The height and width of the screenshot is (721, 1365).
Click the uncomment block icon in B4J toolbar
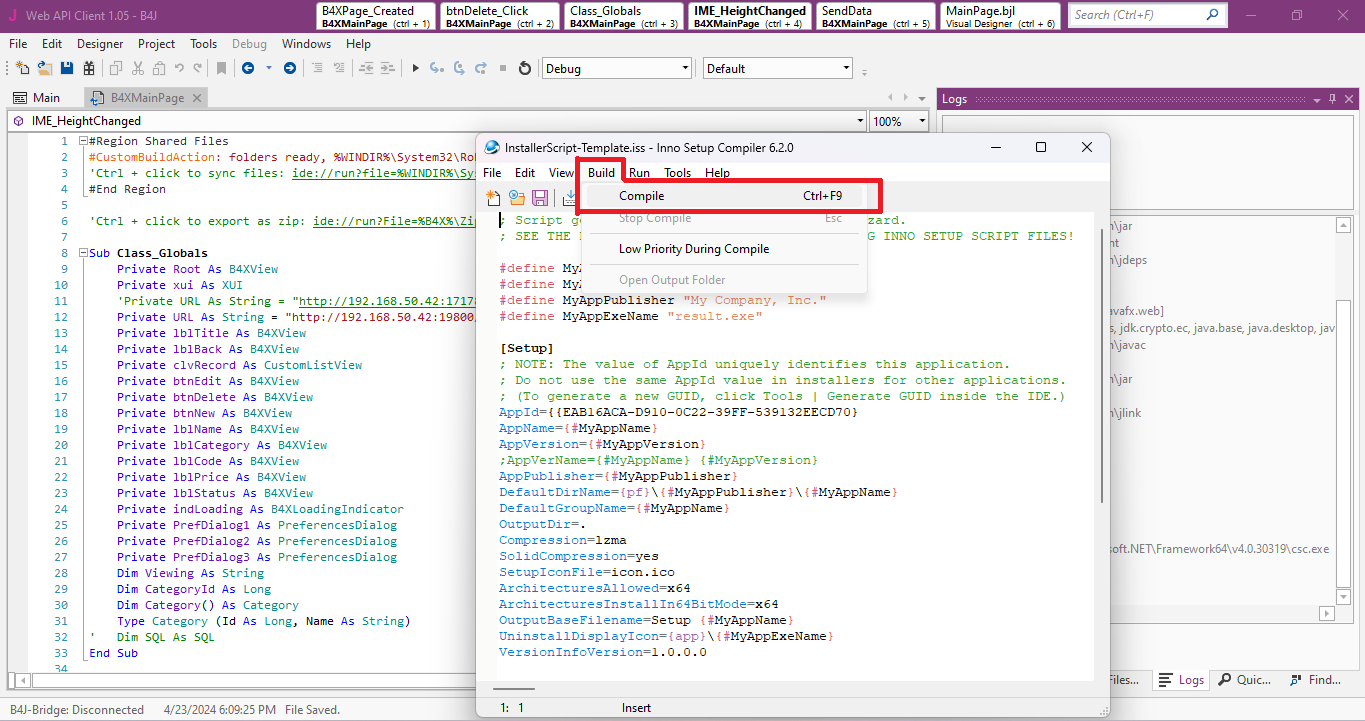pyautogui.click(x=339, y=68)
